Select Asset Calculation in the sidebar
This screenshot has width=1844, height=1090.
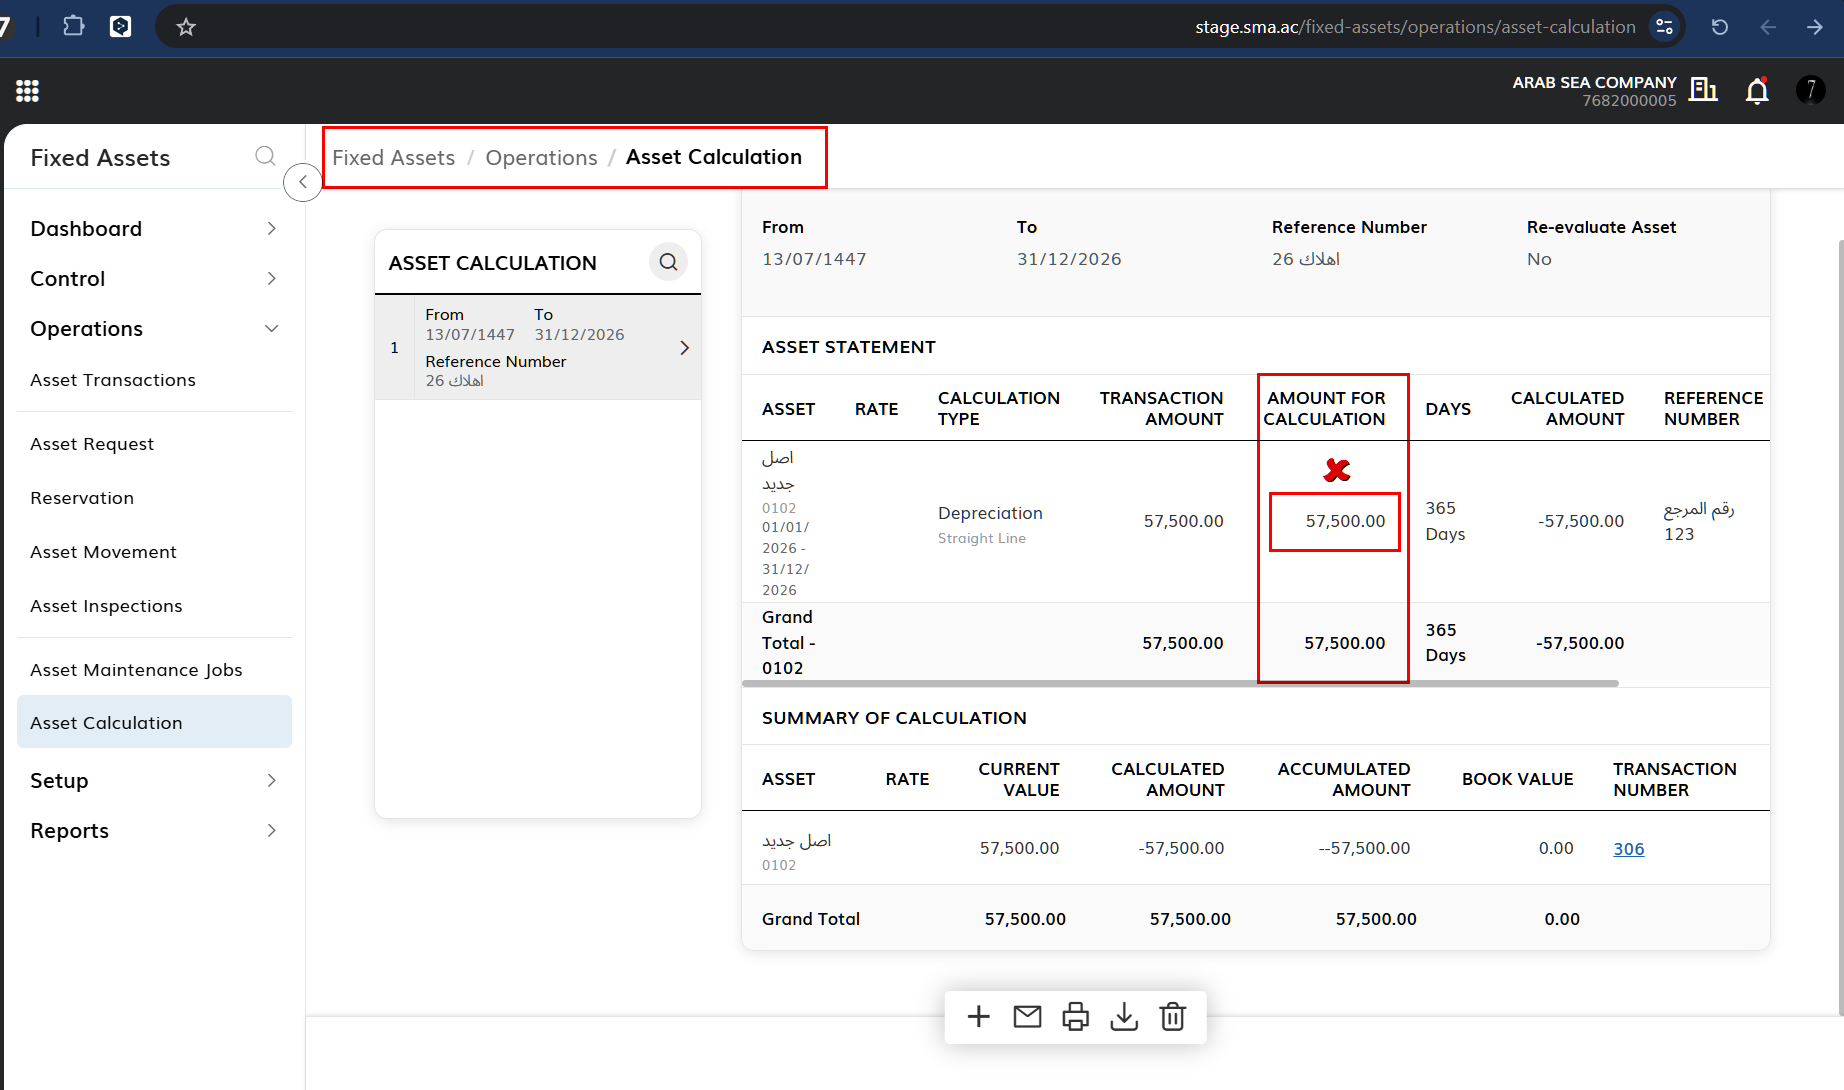tap(154, 722)
